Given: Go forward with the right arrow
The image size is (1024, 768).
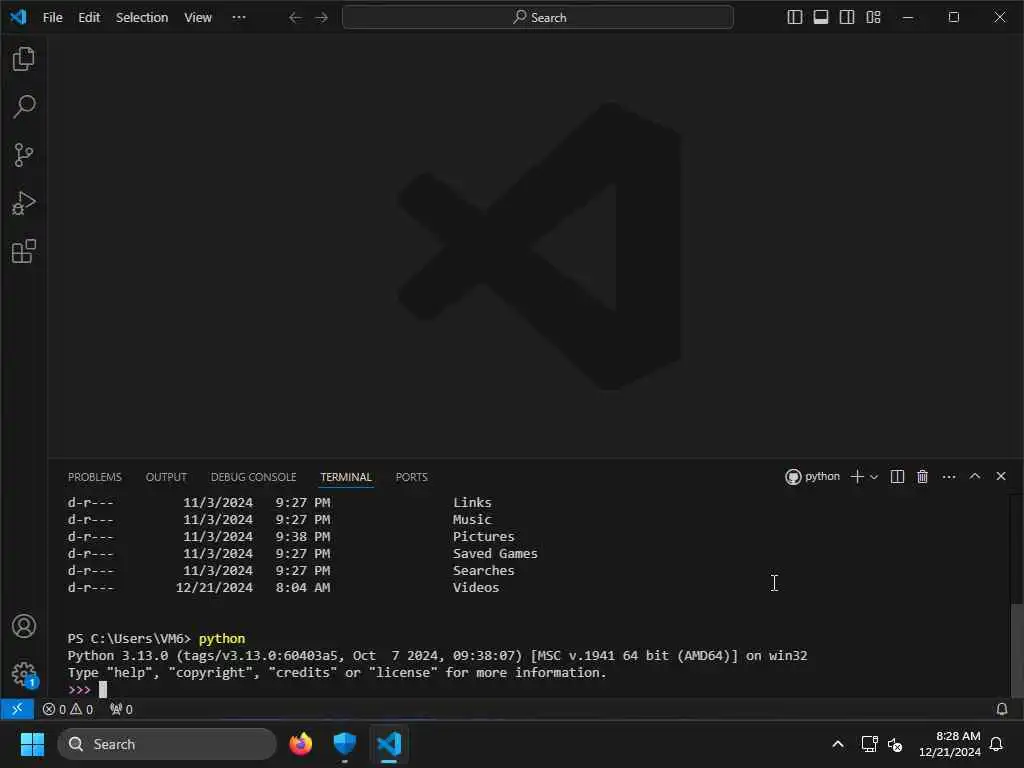Looking at the screenshot, I should [x=321, y=18].
